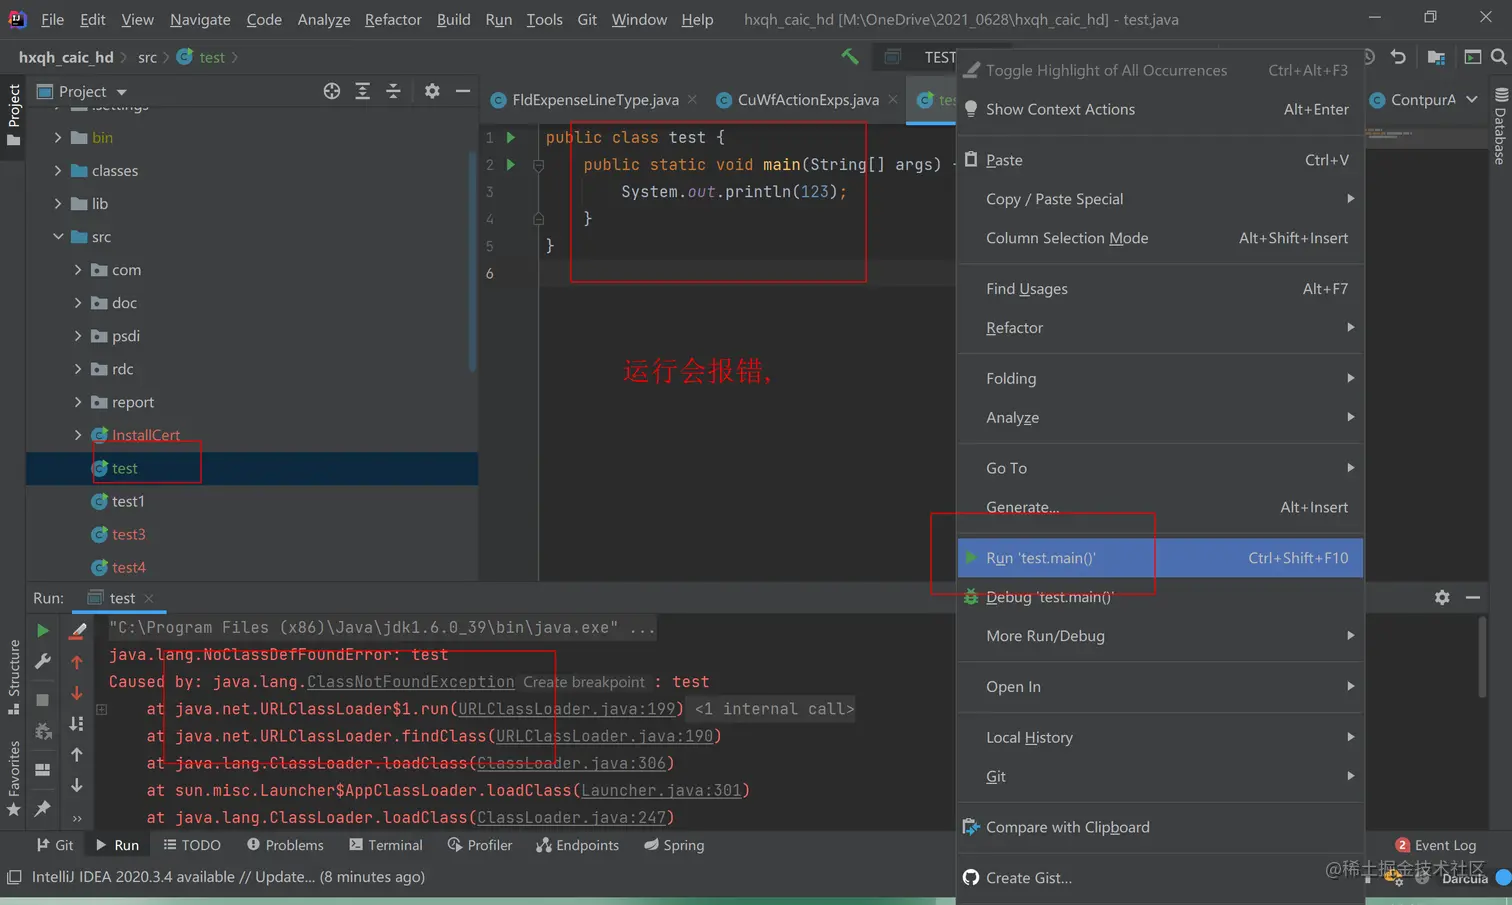
Task: Open the Project view dropdown
Action: point(82,91)
